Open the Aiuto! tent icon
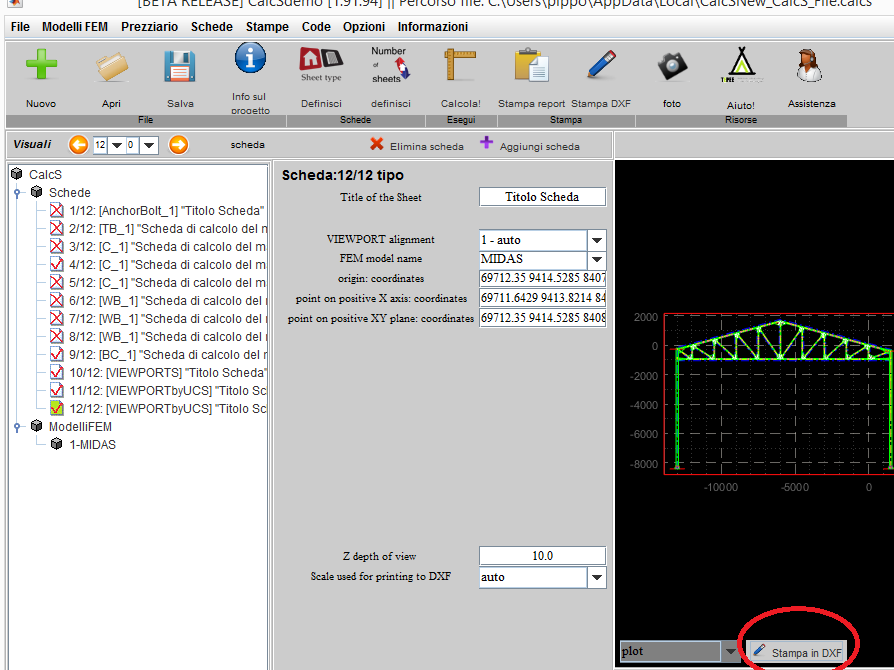 [x=741, y=64]
